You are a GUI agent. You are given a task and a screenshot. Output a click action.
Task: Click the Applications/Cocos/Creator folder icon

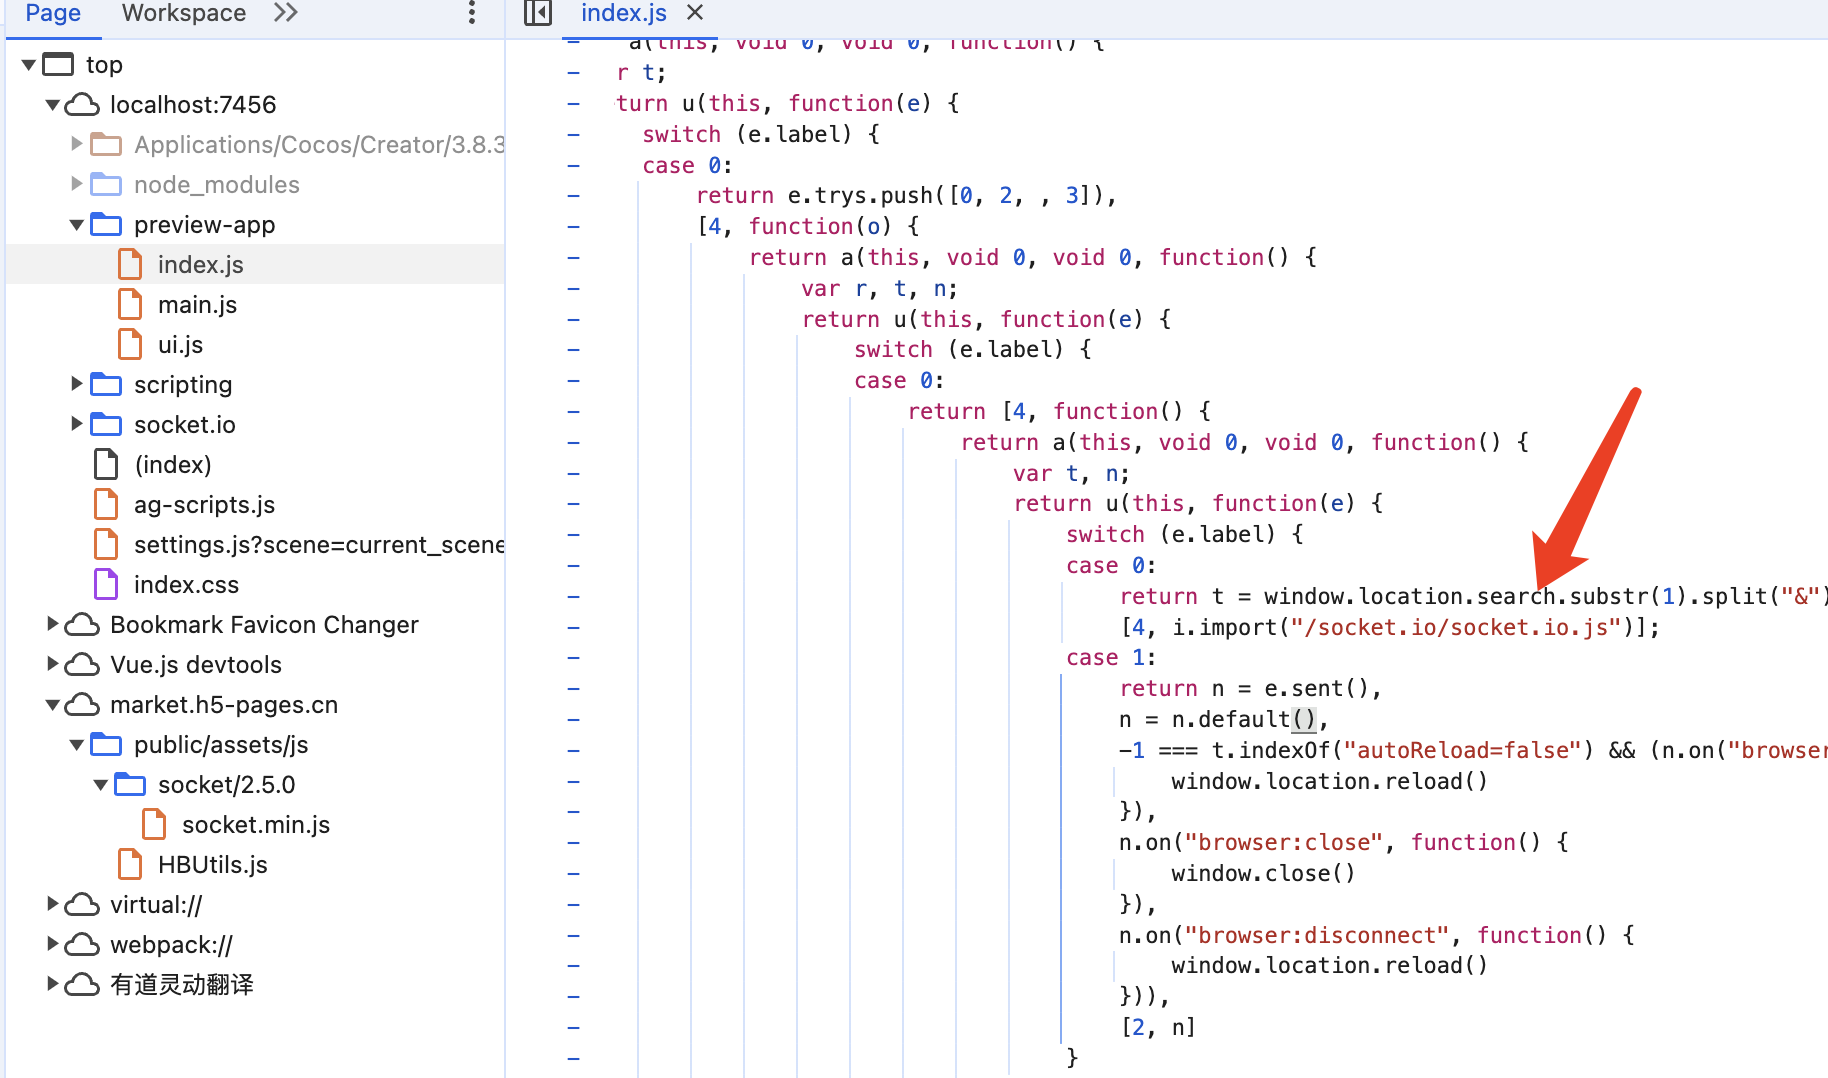(x=106, y=145)
